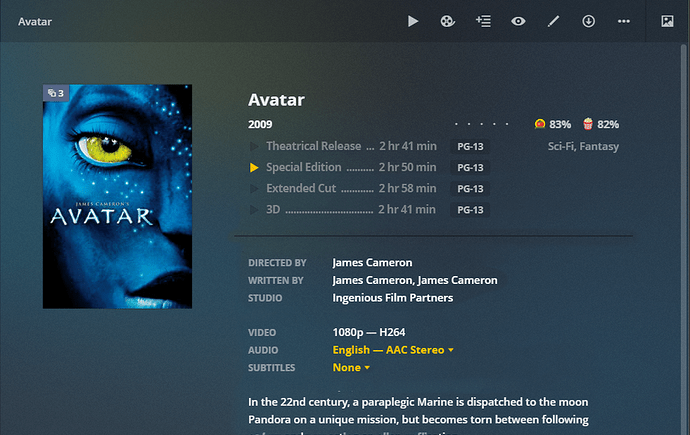Screen dimensions: 690x435
Task: Open the three-dots more actions menu
Action: (x=624, y=21)
